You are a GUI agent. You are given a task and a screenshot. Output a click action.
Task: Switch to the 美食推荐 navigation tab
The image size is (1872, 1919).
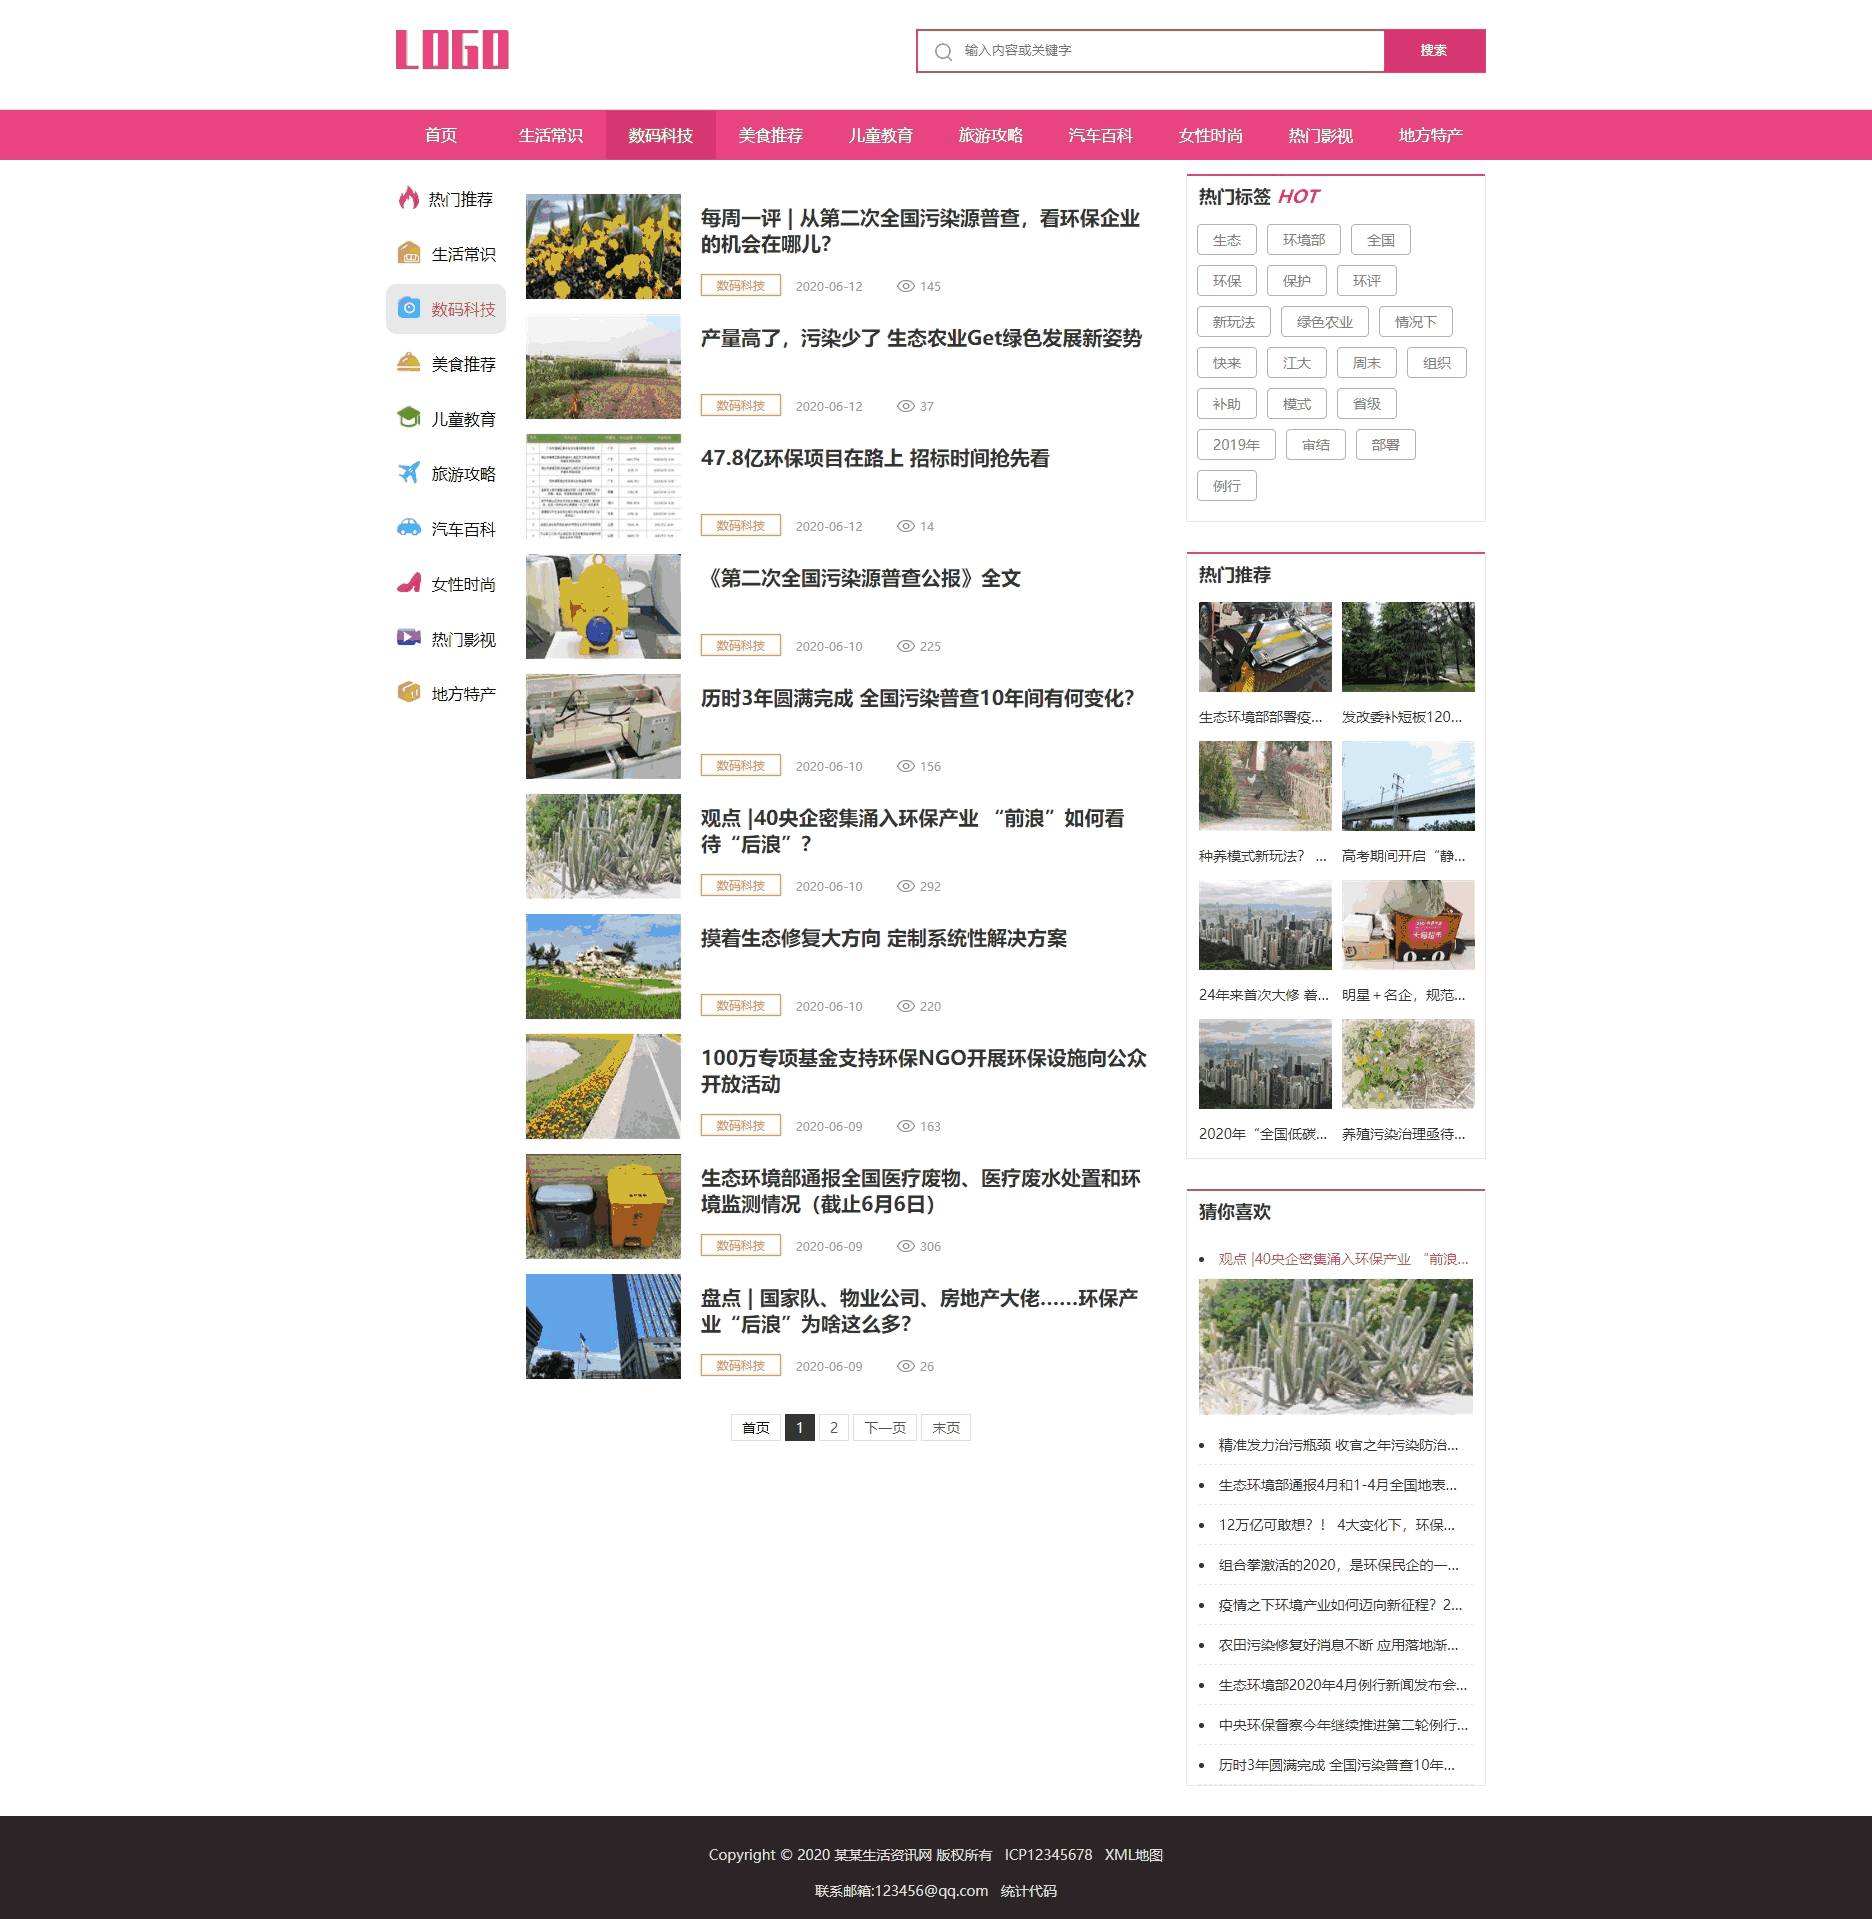770,135
